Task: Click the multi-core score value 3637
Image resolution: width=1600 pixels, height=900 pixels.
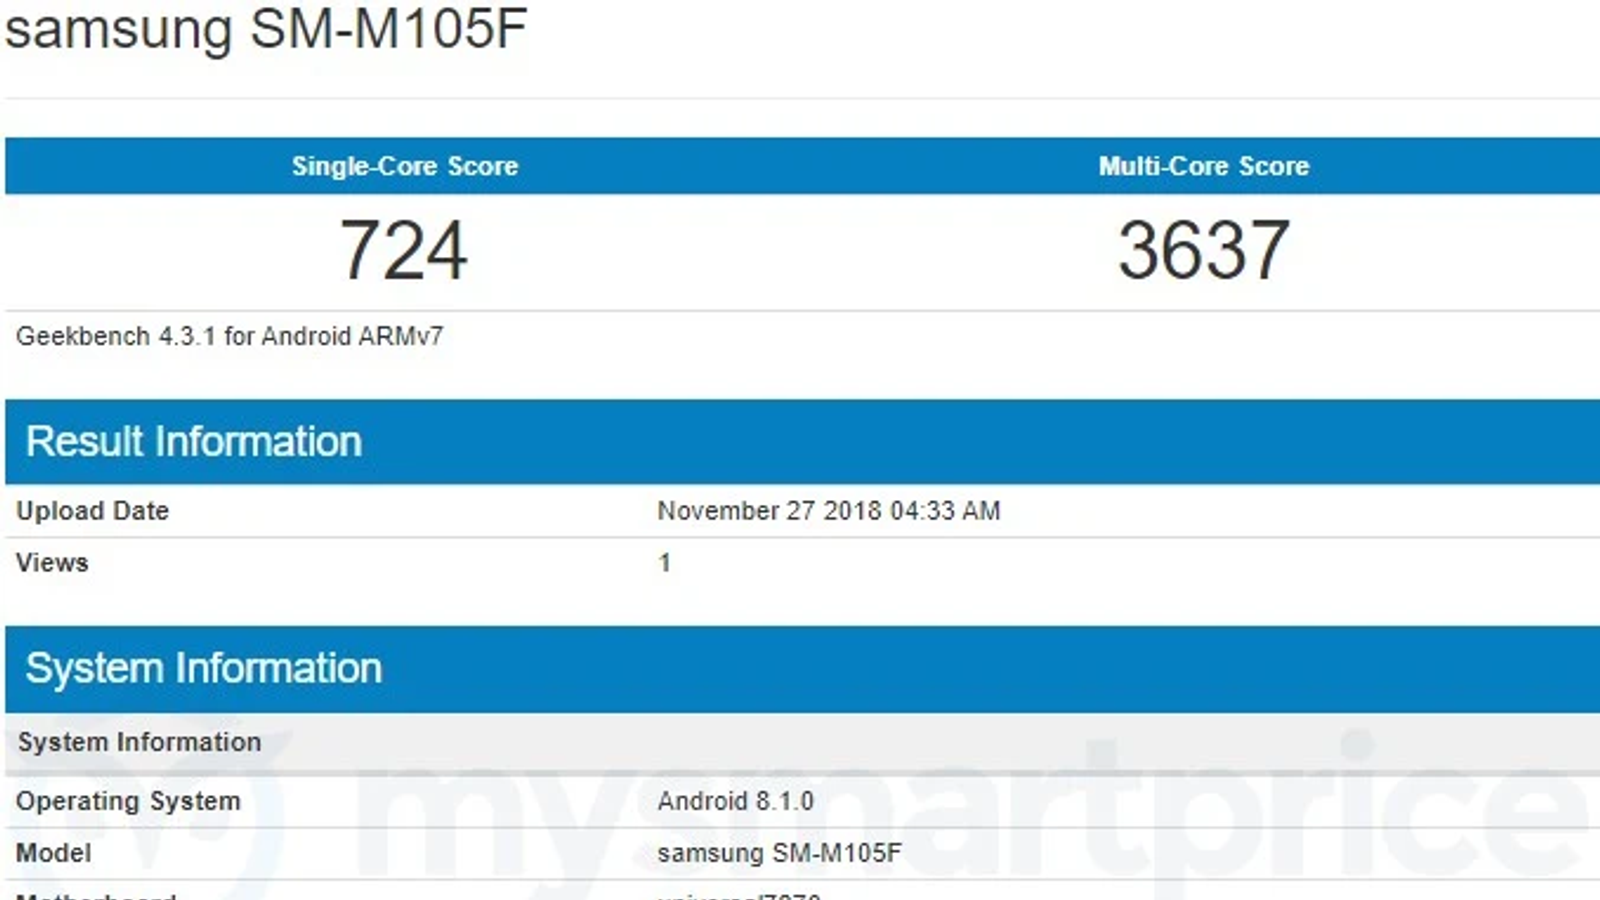Action: [x=1204, y=250]
